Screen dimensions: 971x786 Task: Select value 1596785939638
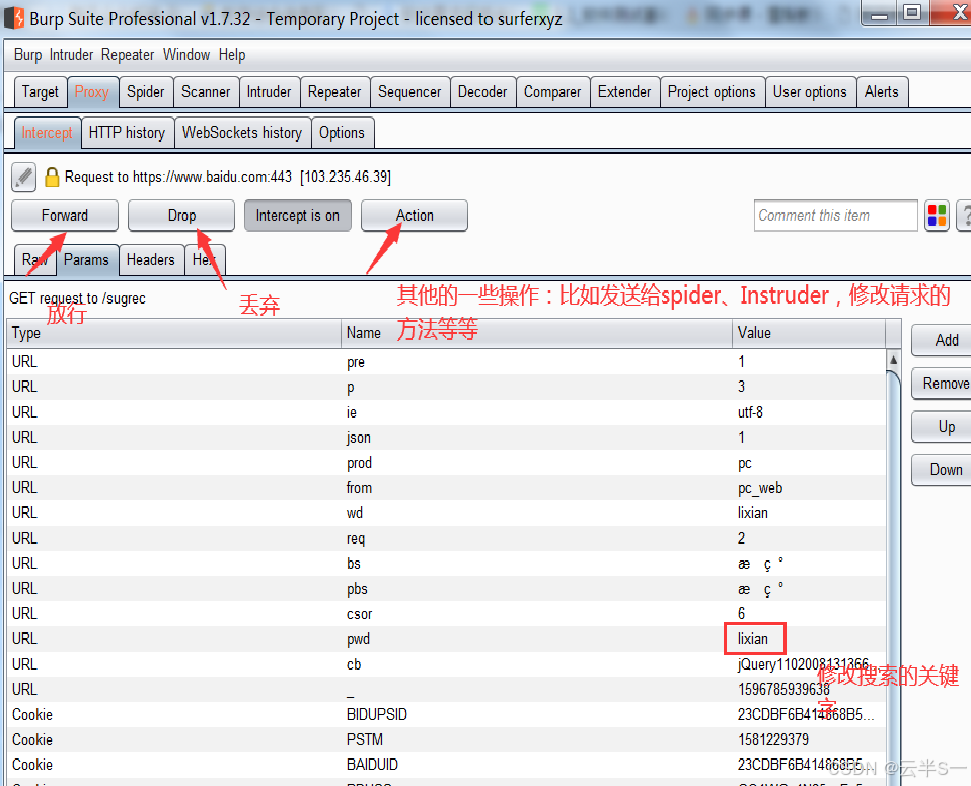[783, 689]
